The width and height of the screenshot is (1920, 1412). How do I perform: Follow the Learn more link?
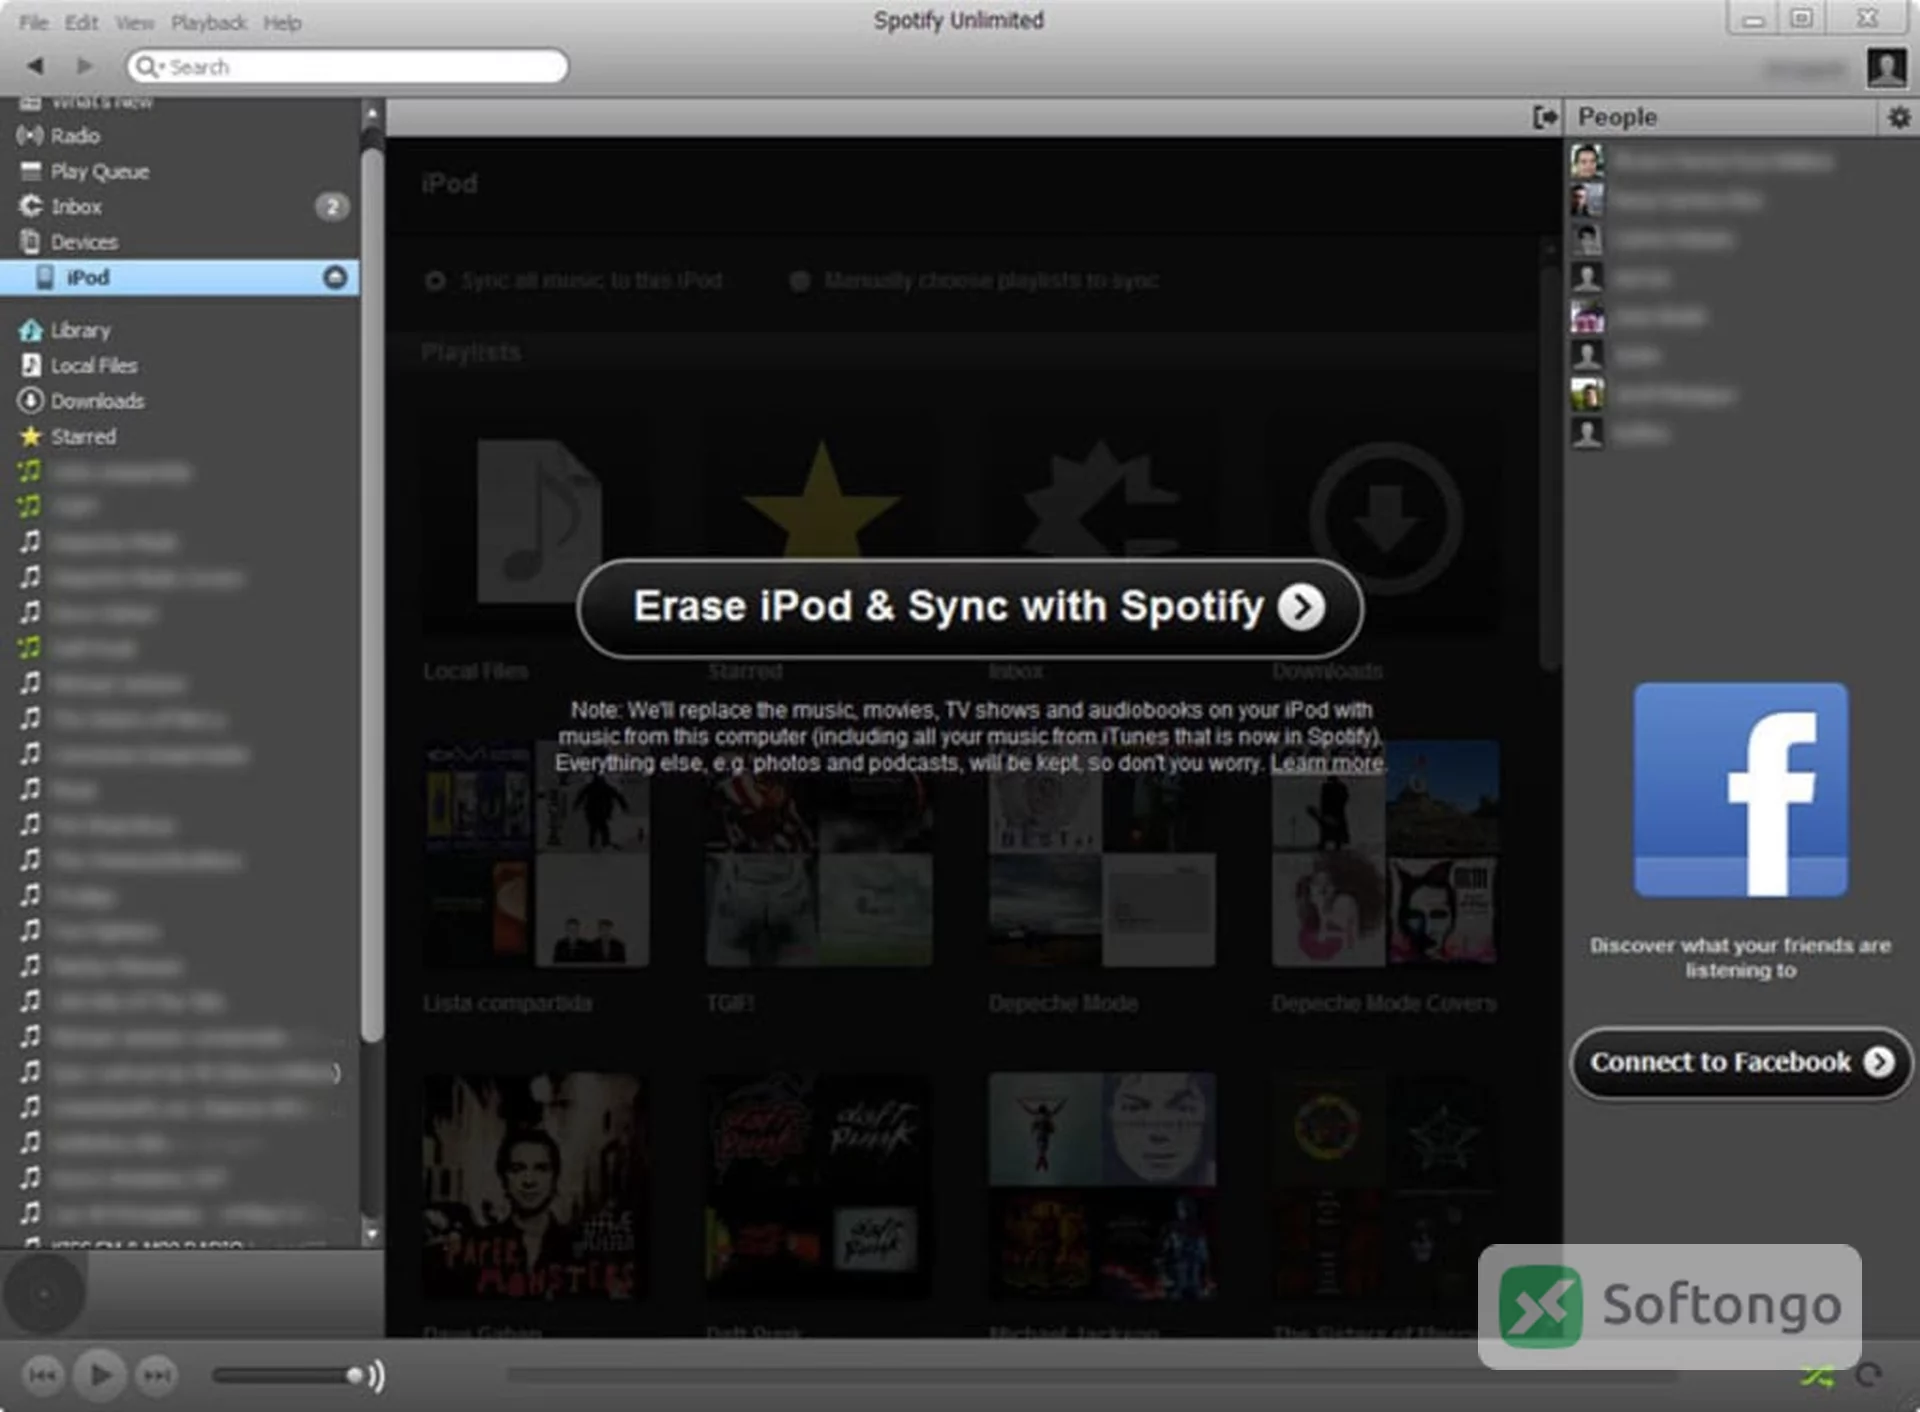pos(1327,763)
